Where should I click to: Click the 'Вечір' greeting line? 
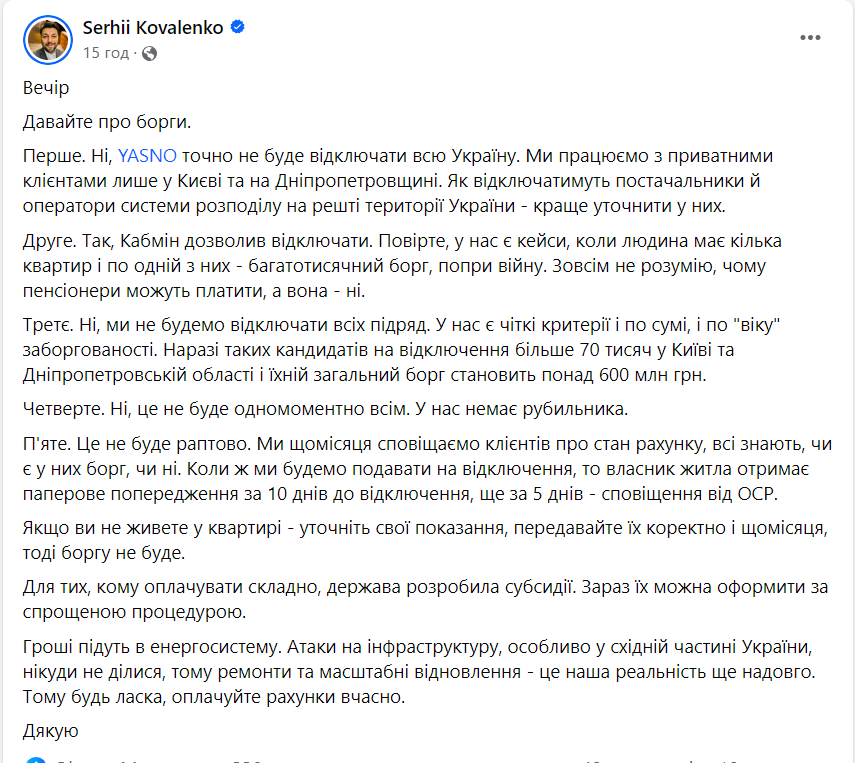click(x=46, y=88)
